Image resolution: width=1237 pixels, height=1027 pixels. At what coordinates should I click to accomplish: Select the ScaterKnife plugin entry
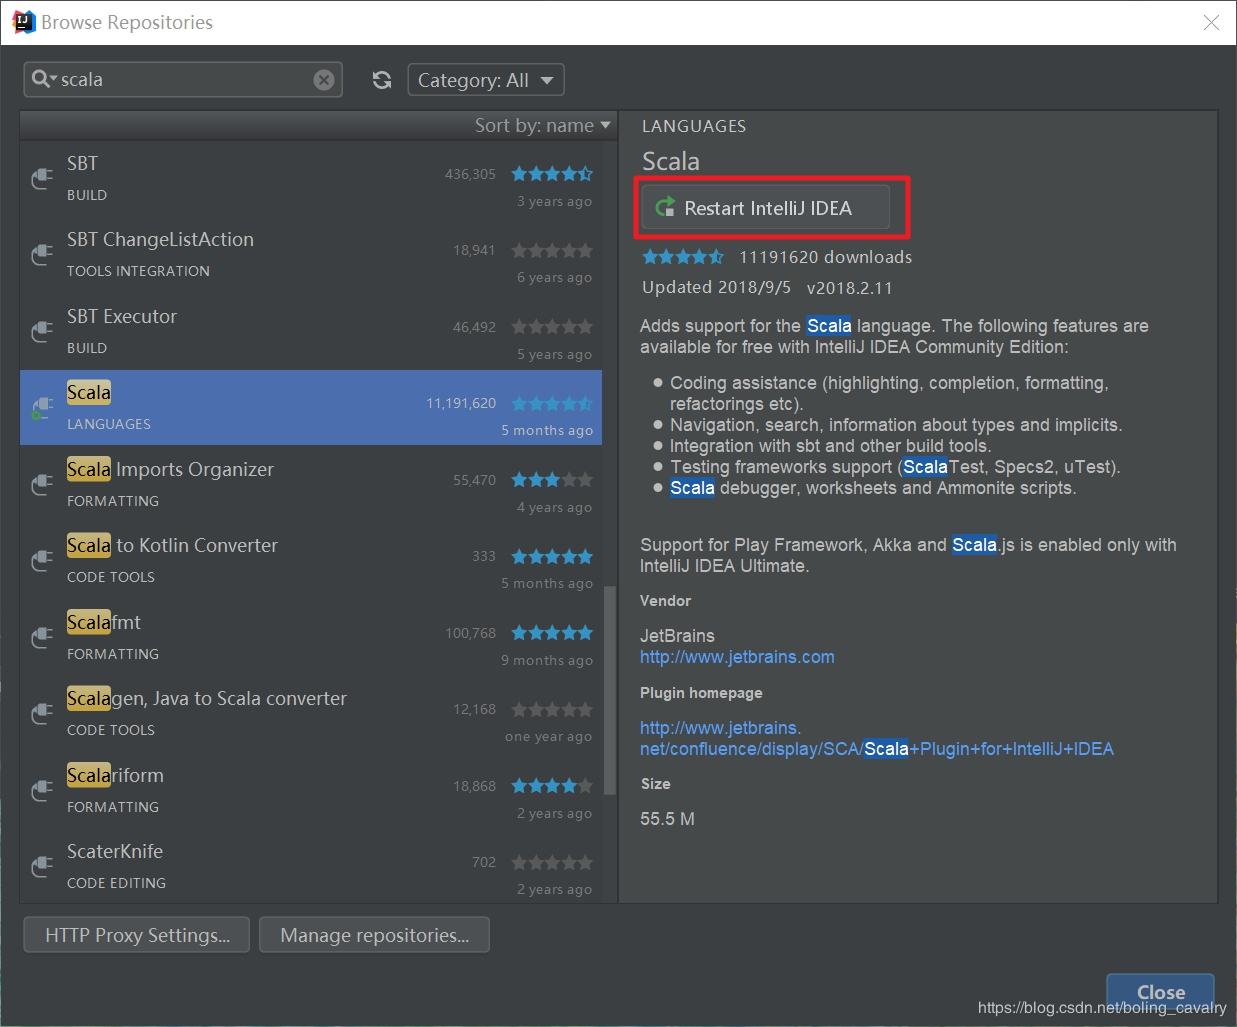(x=115, y=851)
